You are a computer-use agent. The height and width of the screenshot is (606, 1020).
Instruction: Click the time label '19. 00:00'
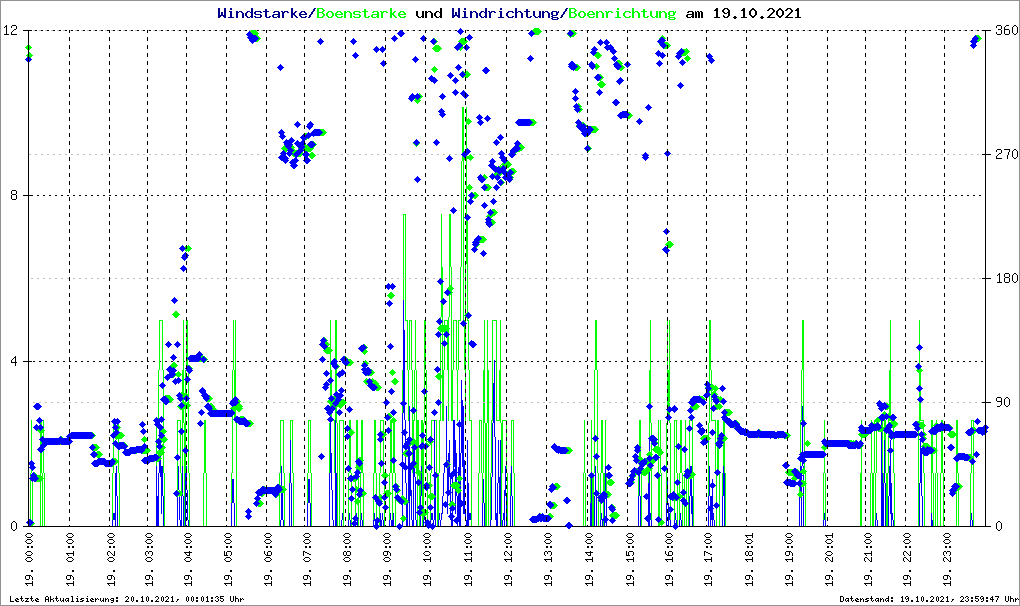[x=29, y=560]
